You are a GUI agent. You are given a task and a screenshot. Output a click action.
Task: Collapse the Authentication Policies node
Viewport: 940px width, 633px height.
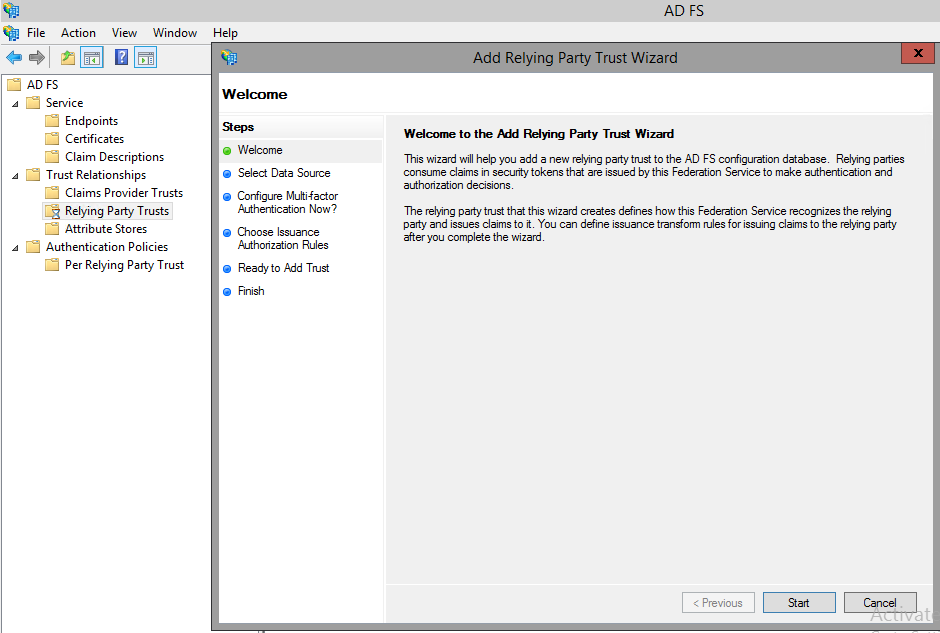click(x=15, y=247)
